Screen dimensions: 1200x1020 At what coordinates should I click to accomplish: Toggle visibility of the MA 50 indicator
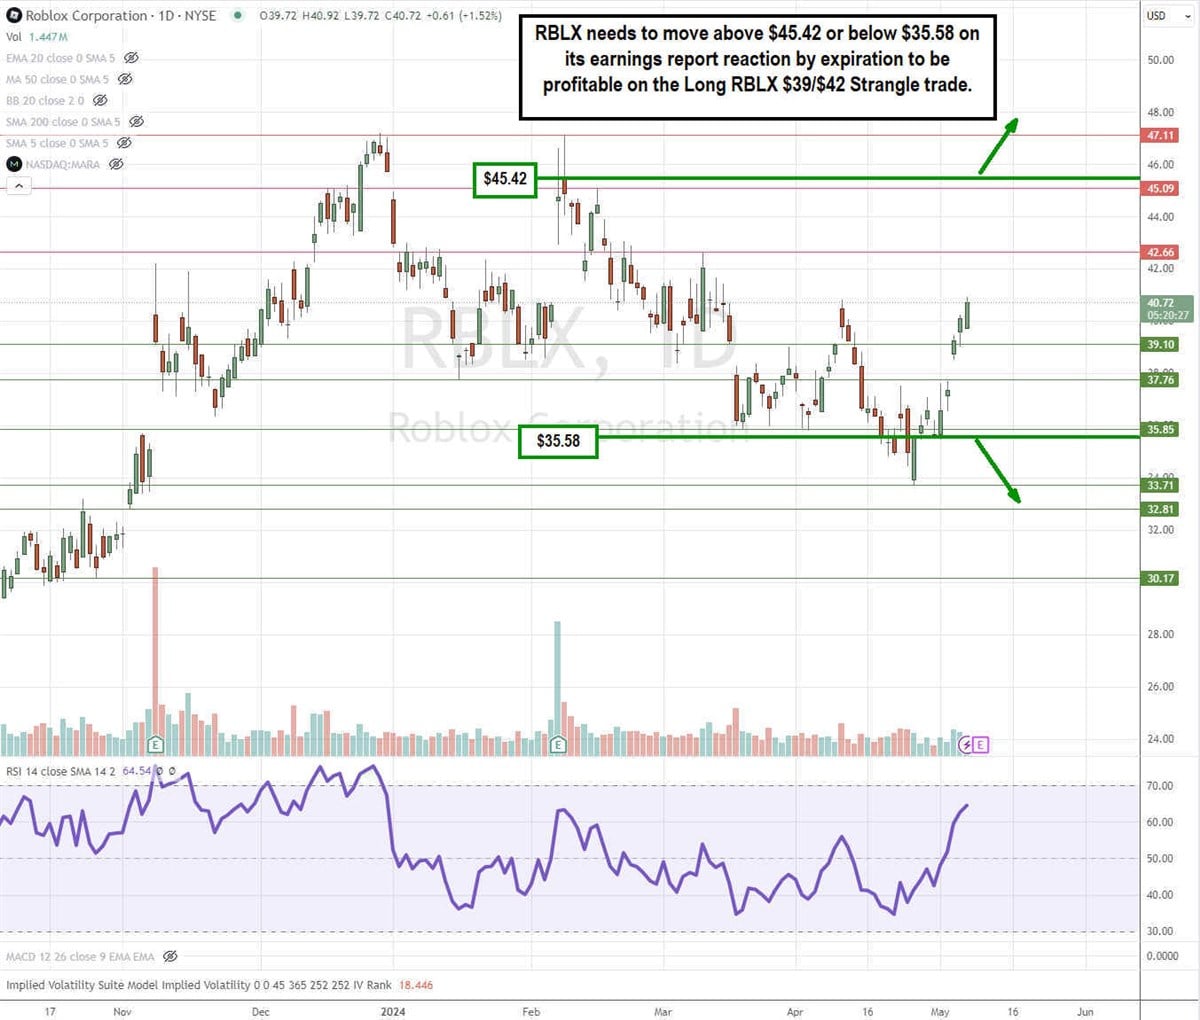pos(125,79)
